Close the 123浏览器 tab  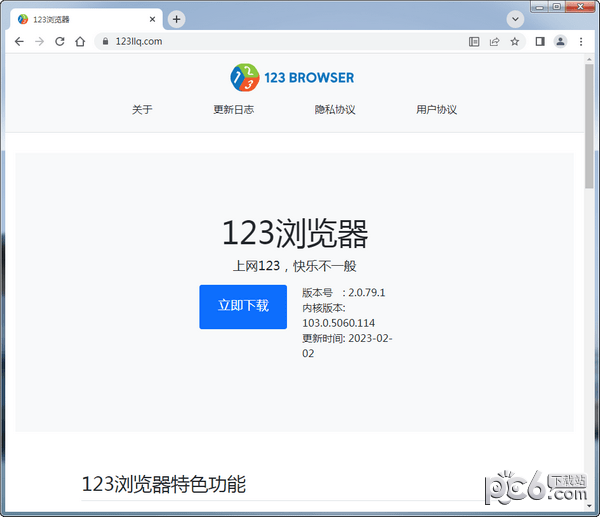[152, 19]
